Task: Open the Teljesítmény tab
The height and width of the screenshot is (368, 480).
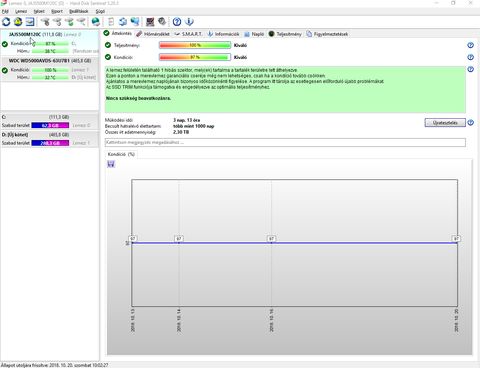Action: pos(285,34)
